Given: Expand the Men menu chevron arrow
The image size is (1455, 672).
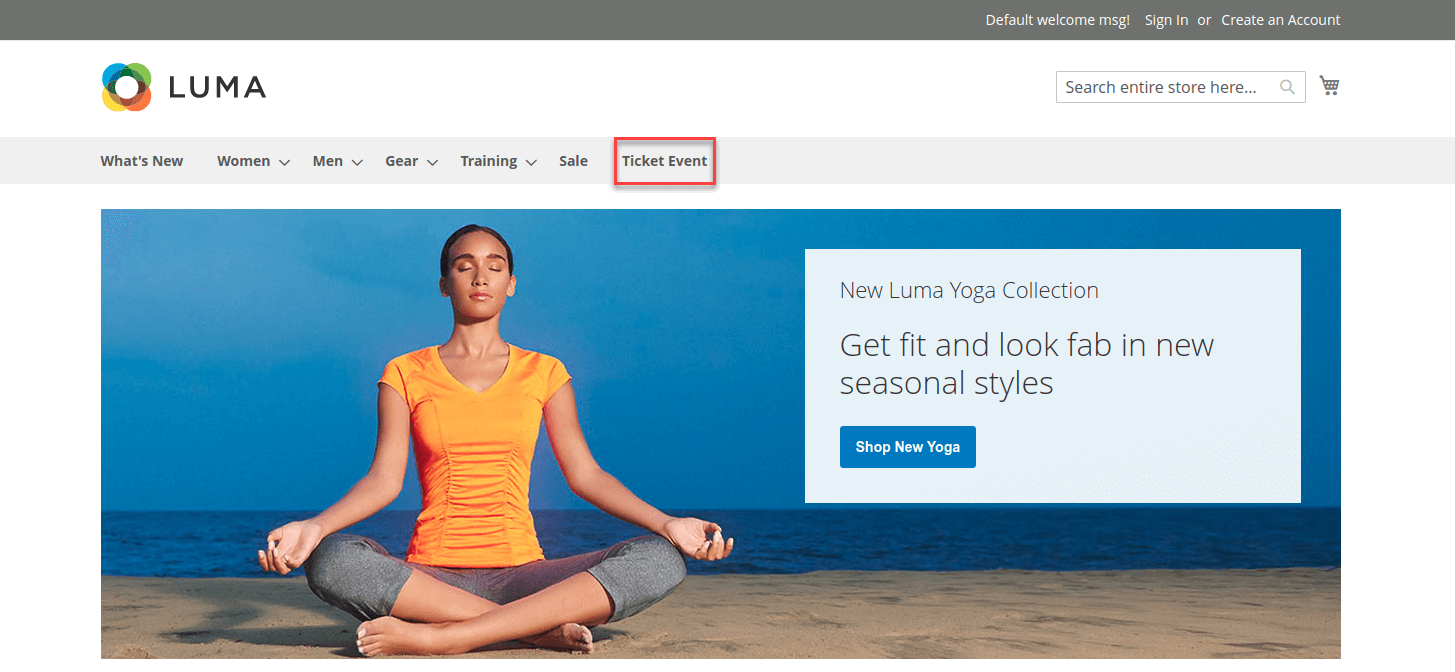Looking at the screenshot, I should click(357, 162).
